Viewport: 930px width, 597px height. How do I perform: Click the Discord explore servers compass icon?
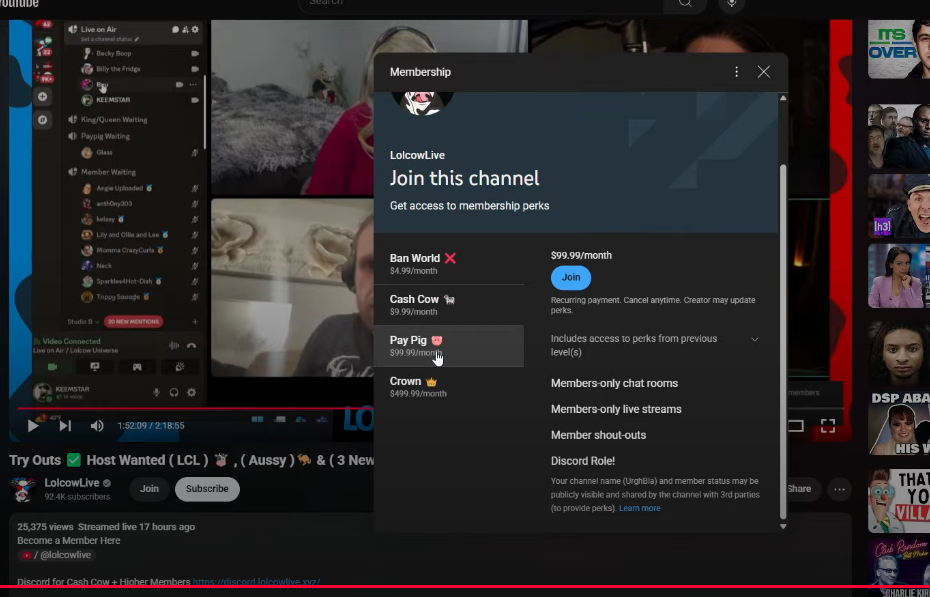coord(43,120)
